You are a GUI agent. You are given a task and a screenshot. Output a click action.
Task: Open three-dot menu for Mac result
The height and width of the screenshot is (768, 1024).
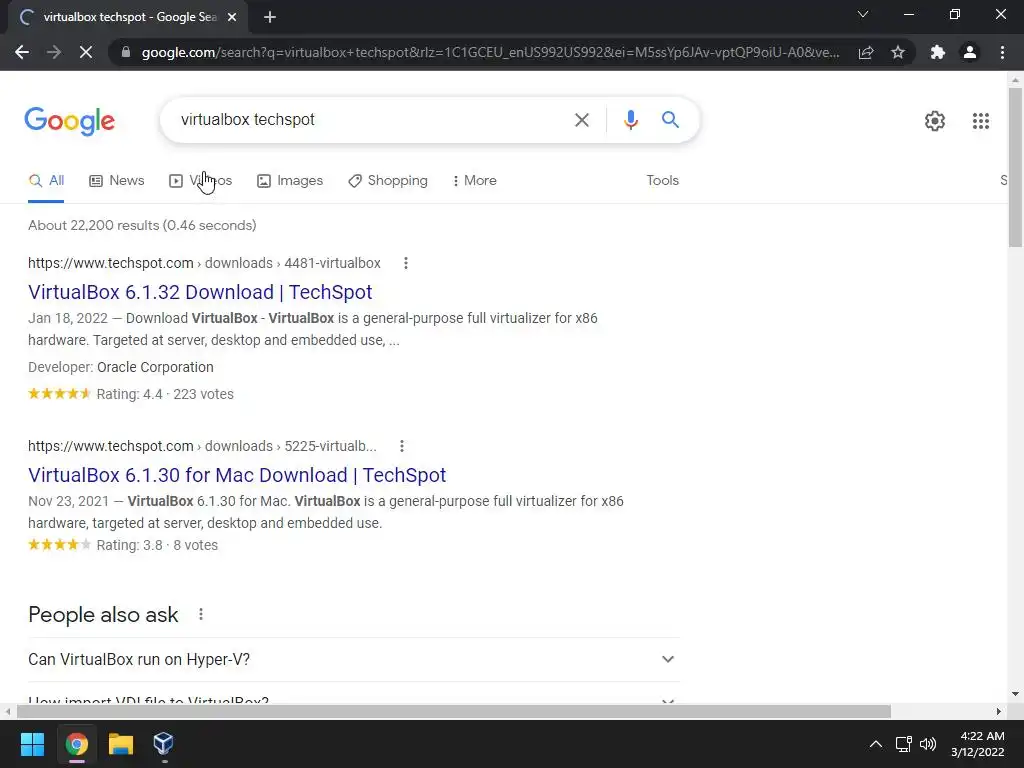tap(402, 446)
